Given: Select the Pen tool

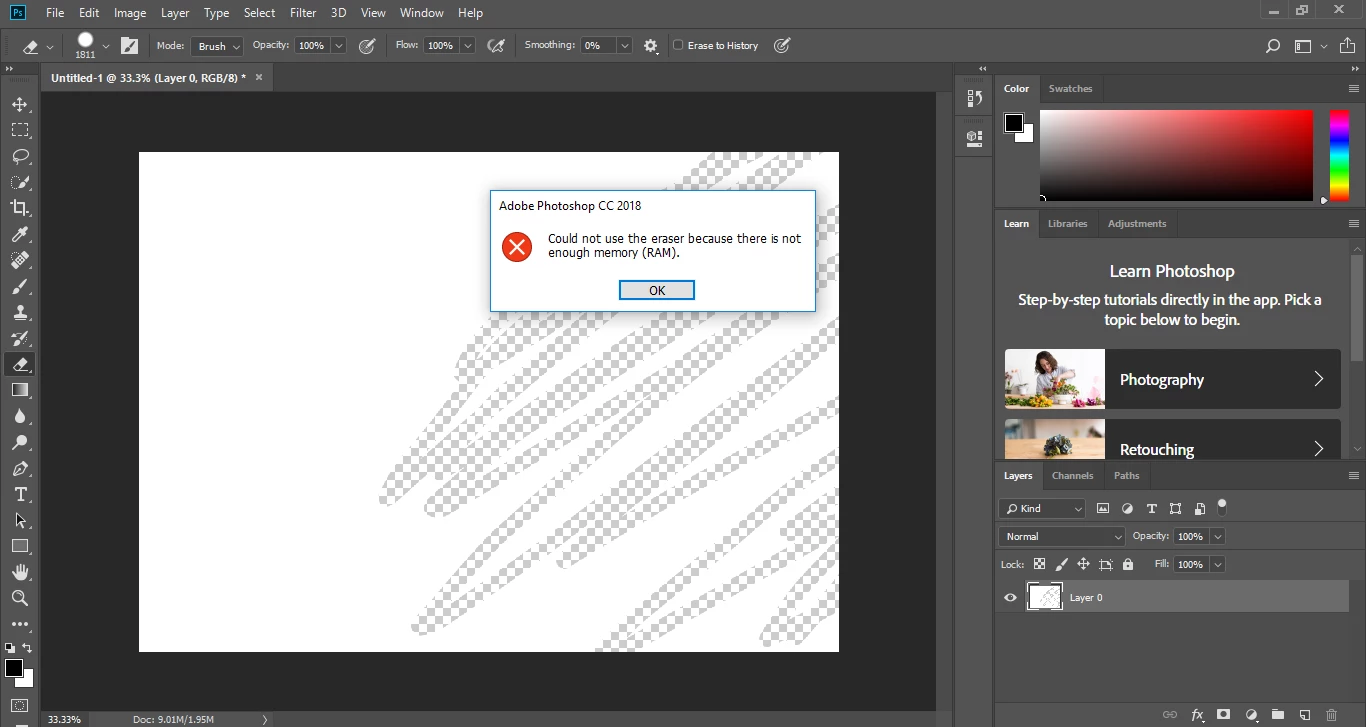Looking at the screenshot, I should point(20,468).
